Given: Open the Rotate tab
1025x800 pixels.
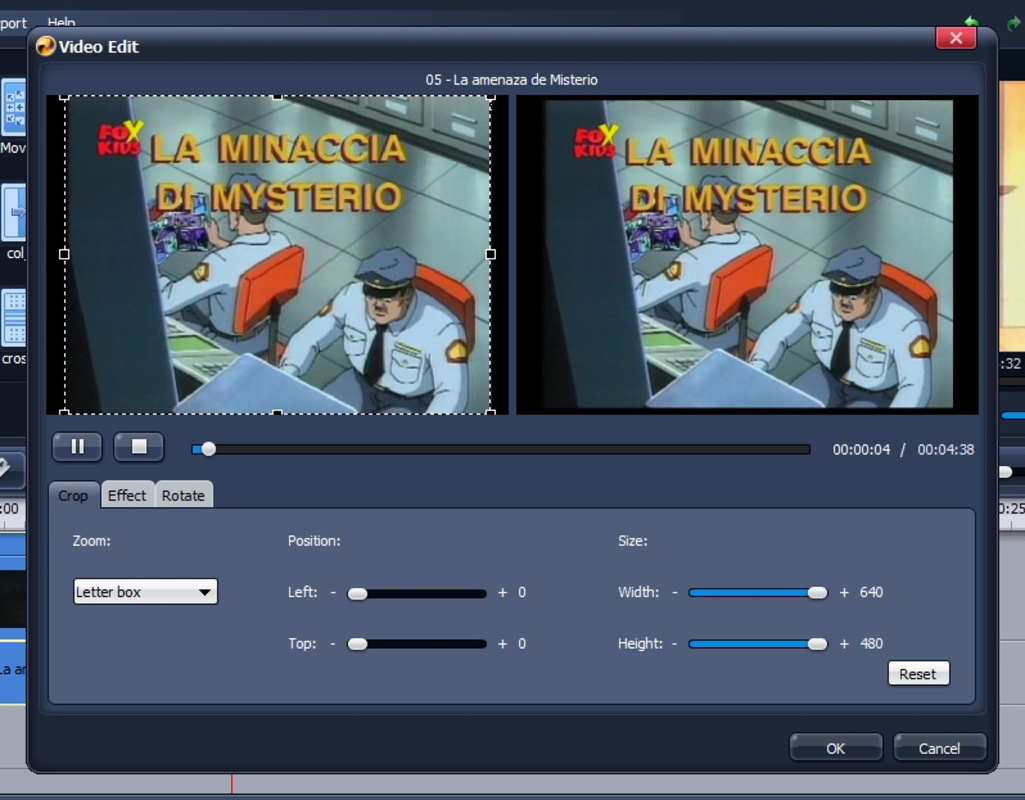Looking at the screenshot, I should tap(184, 495).
